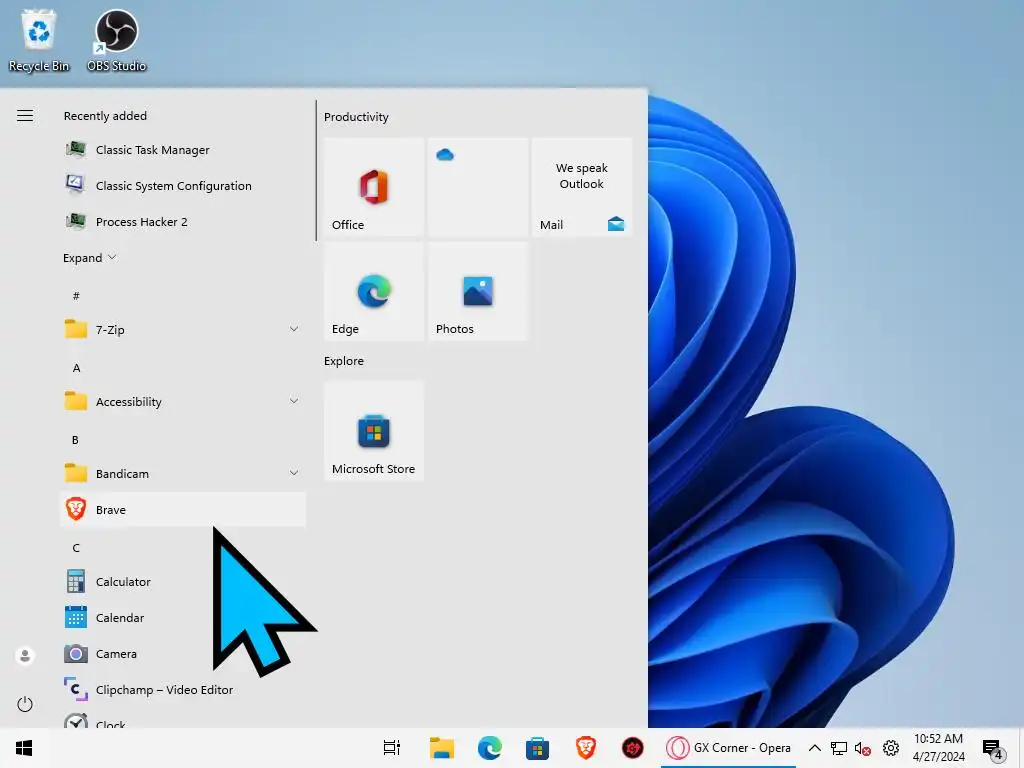Open Microsoft Store from the taskbar
1024x768 pixels.
pyautogui.click(x=537, y=748)
